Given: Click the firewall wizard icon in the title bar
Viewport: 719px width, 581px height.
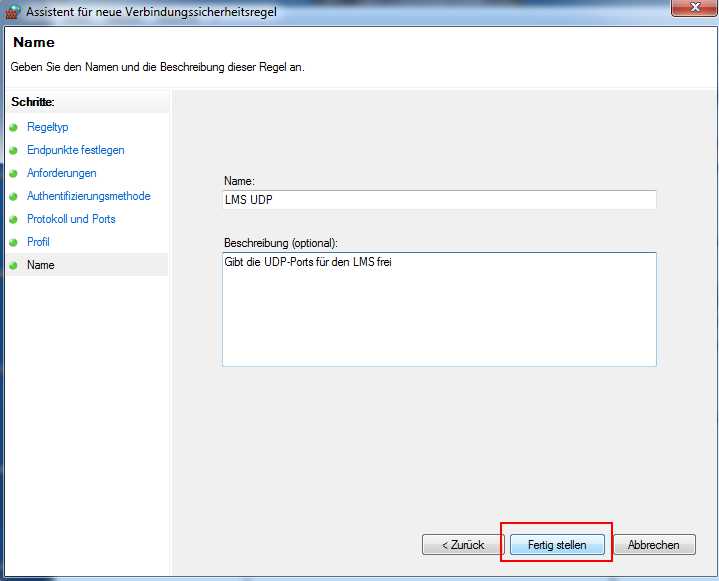Looking at the screenshot, I should click(12, 11).
